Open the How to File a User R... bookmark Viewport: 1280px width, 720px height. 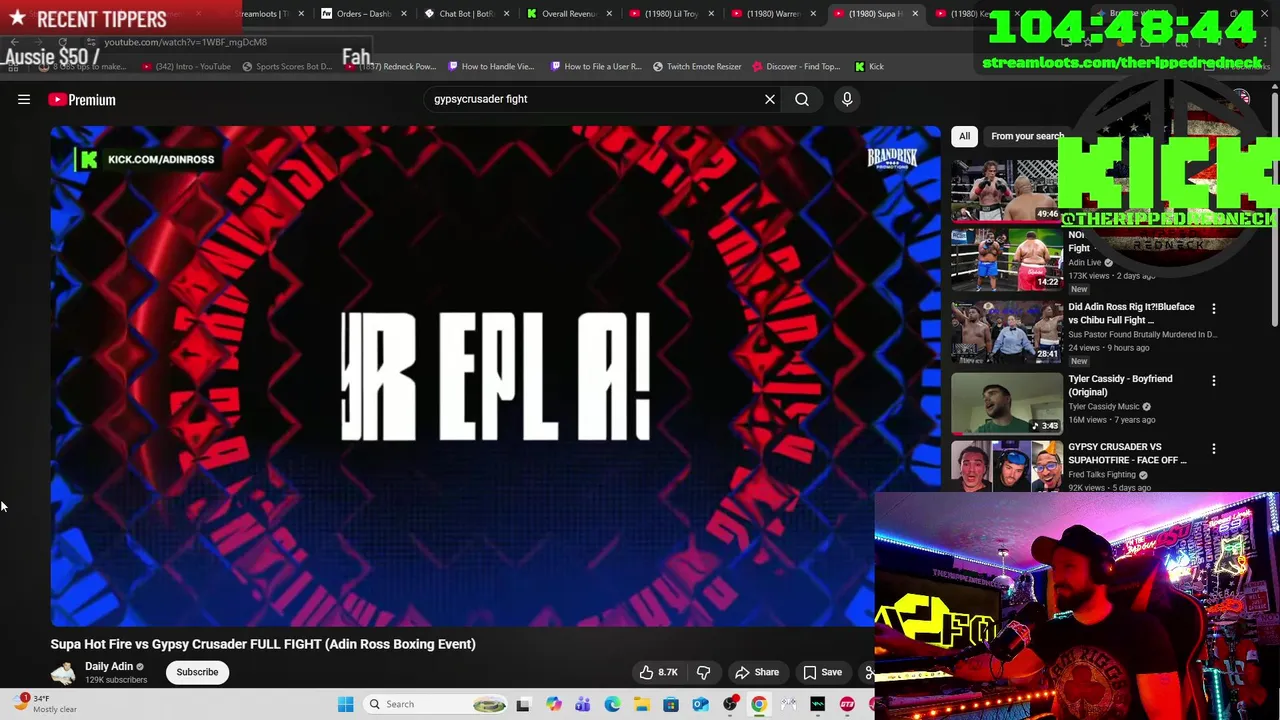pos(594,67)
